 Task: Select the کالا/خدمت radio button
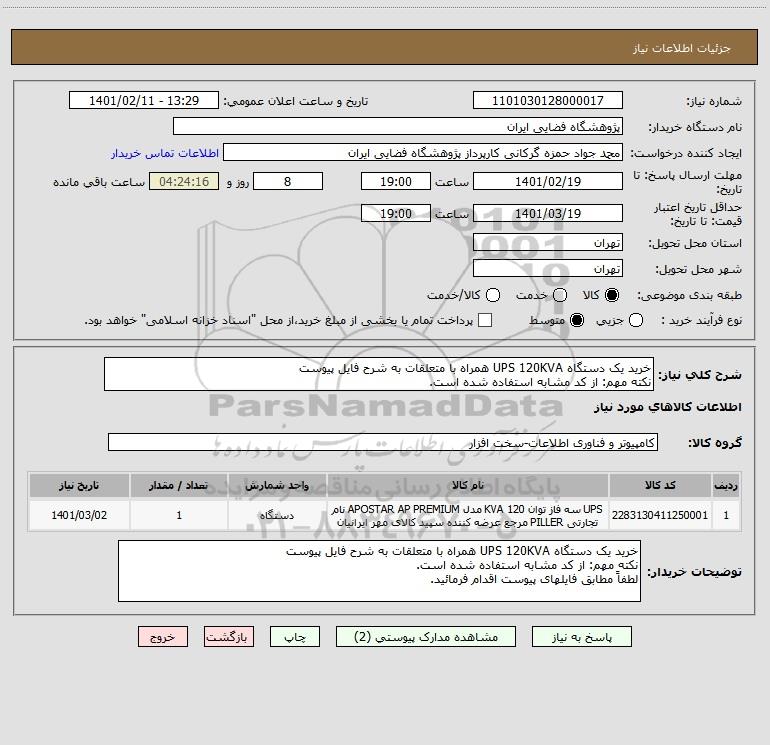pos(493,295)
